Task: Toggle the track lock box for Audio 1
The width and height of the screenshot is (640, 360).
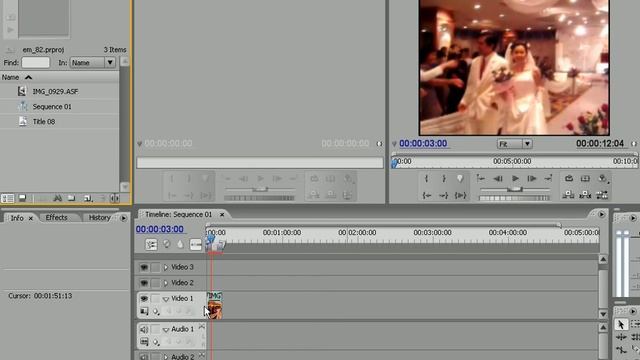Action: click(x=156, y=329)
